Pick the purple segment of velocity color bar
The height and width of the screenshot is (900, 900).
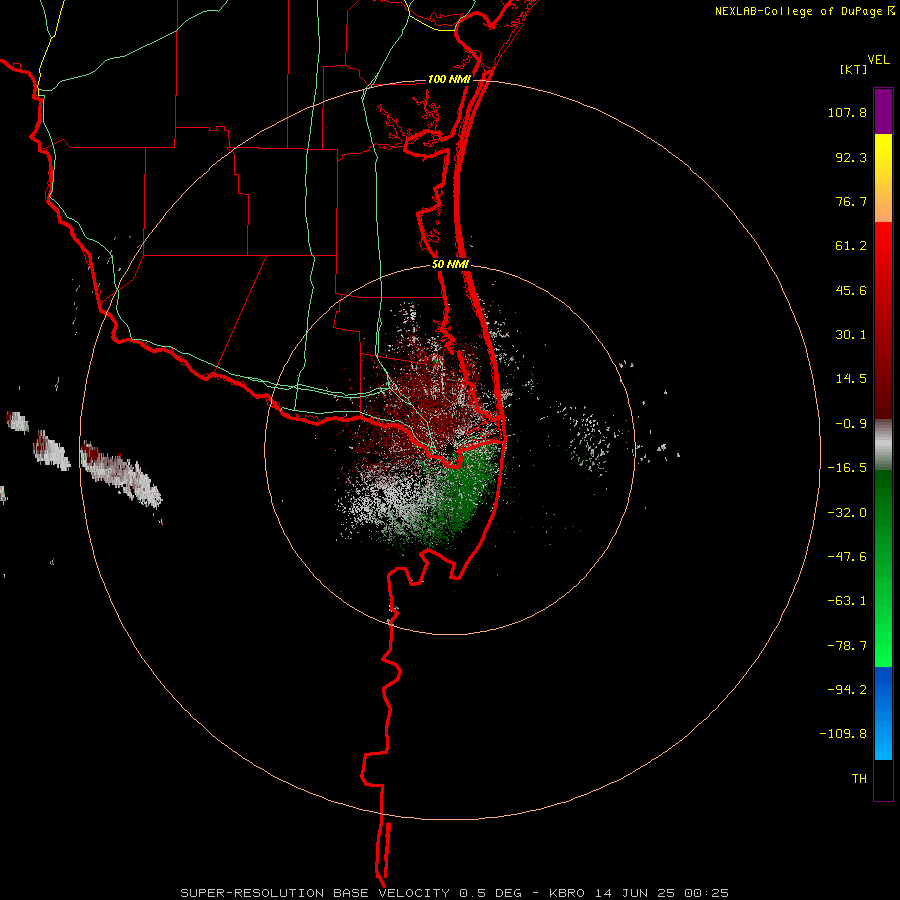pos(883,112)
